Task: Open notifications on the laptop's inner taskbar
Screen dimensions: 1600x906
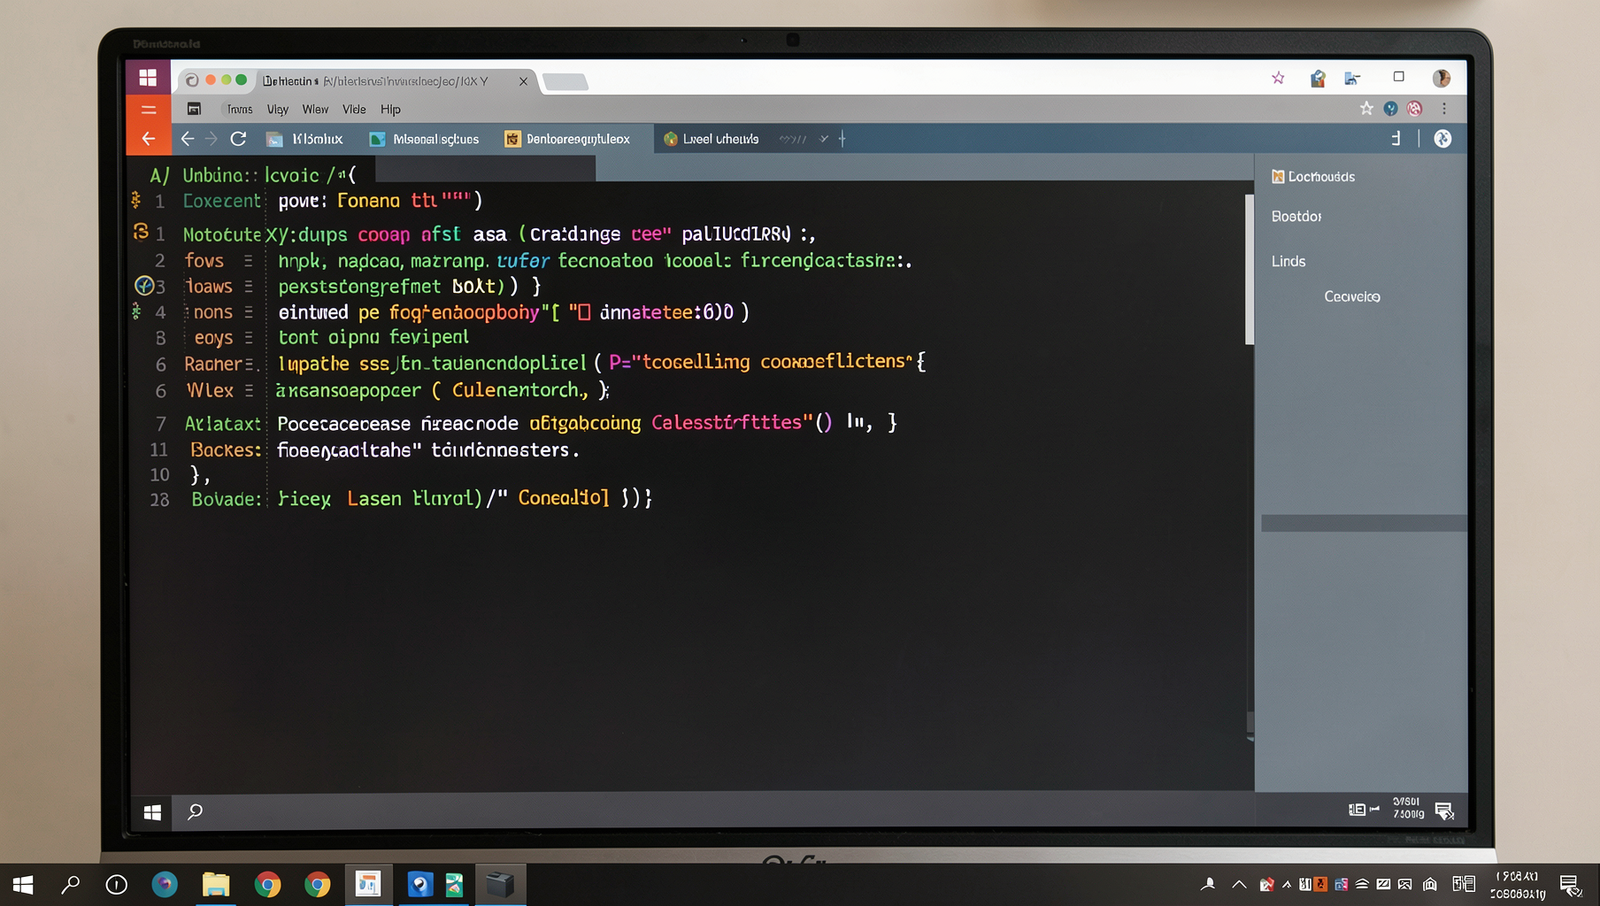Action: 1444,811
